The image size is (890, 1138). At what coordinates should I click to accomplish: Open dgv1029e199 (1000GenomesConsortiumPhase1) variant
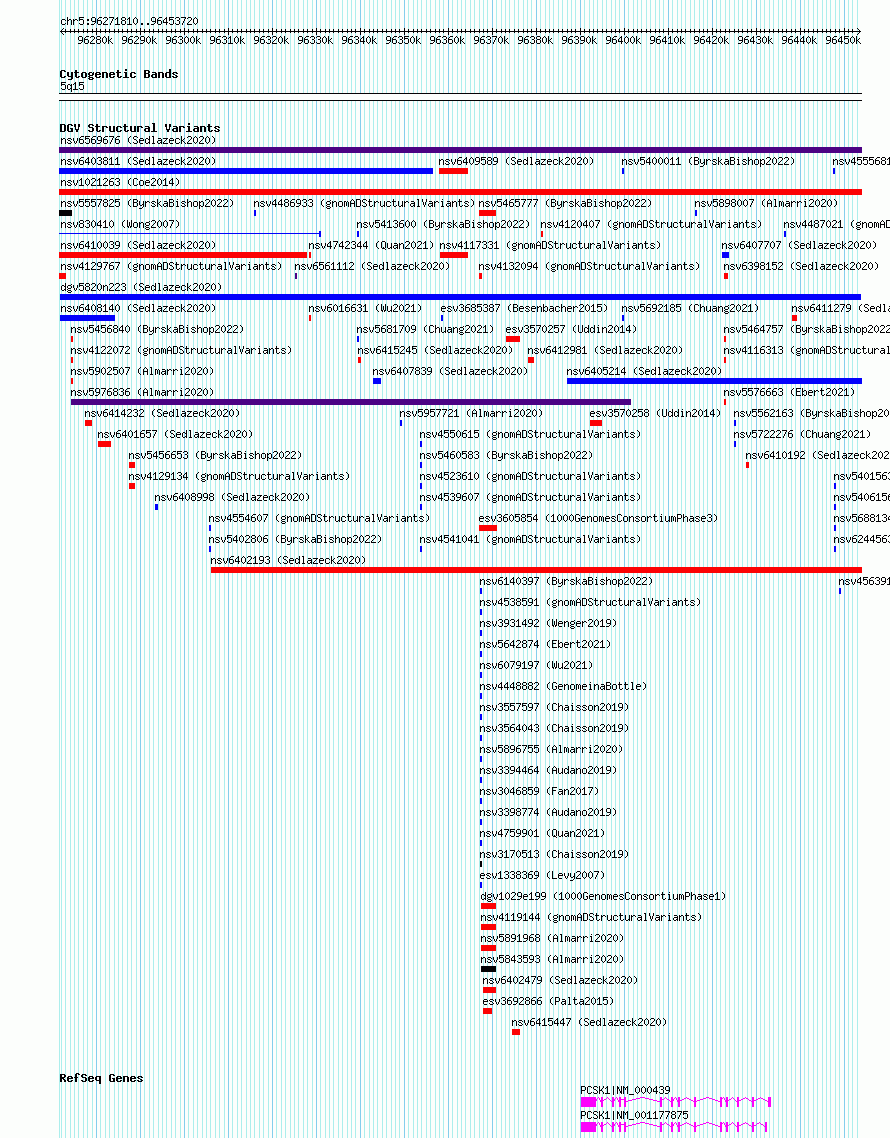coord(603,897)
